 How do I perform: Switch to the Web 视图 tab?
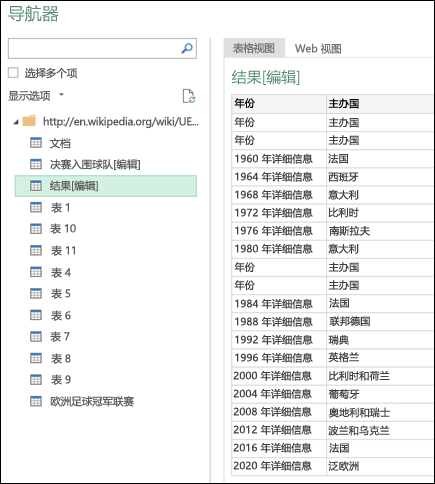(x=318, y=48)
